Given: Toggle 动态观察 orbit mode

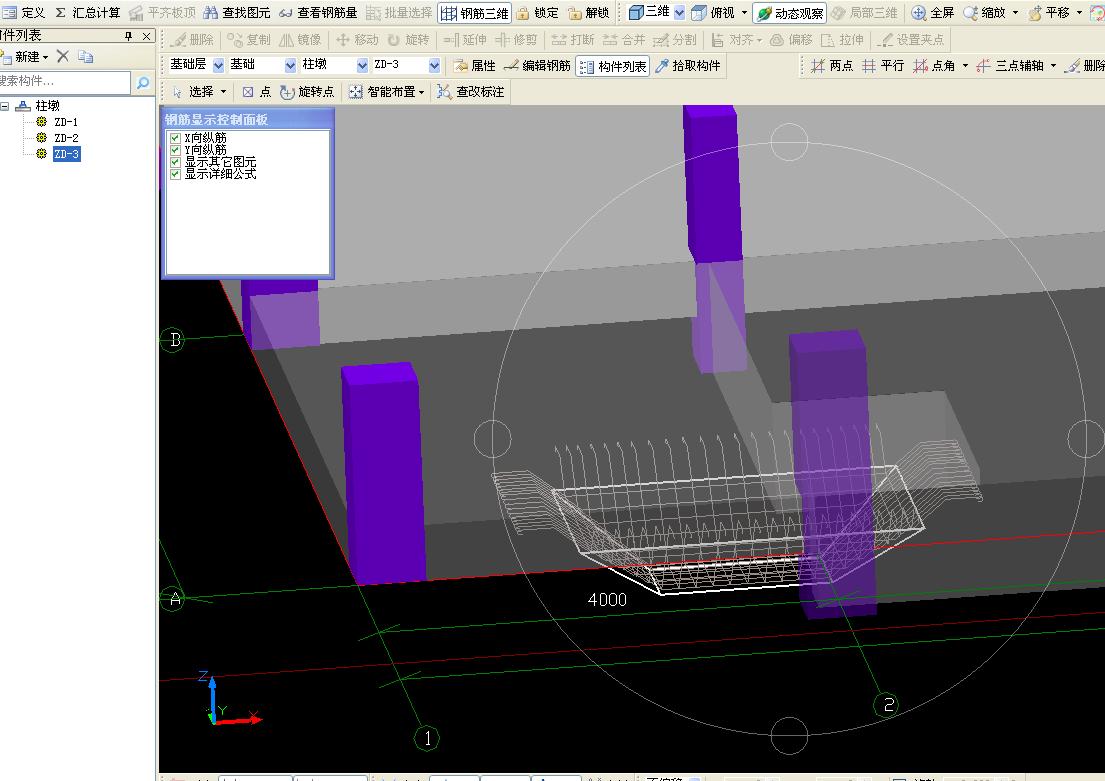Looking at the screenshot, I should tap(789, 13).
